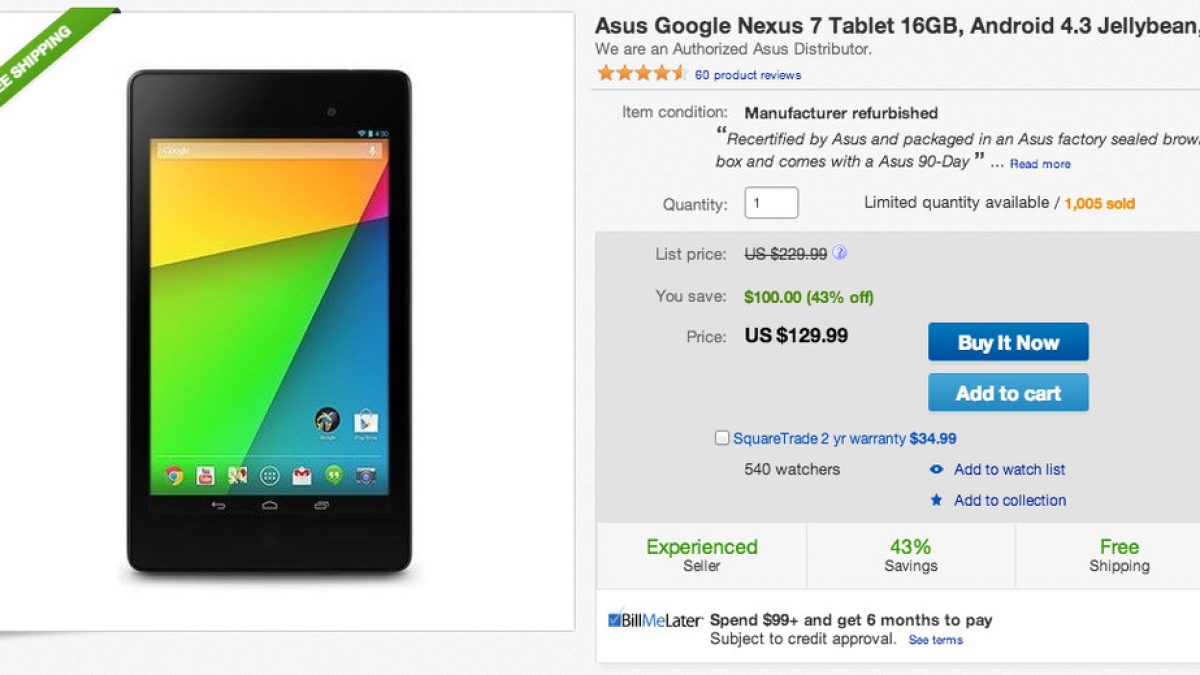Click the Chrome icon on the tablet screen
1200x675 pixels.
(174, 475)
